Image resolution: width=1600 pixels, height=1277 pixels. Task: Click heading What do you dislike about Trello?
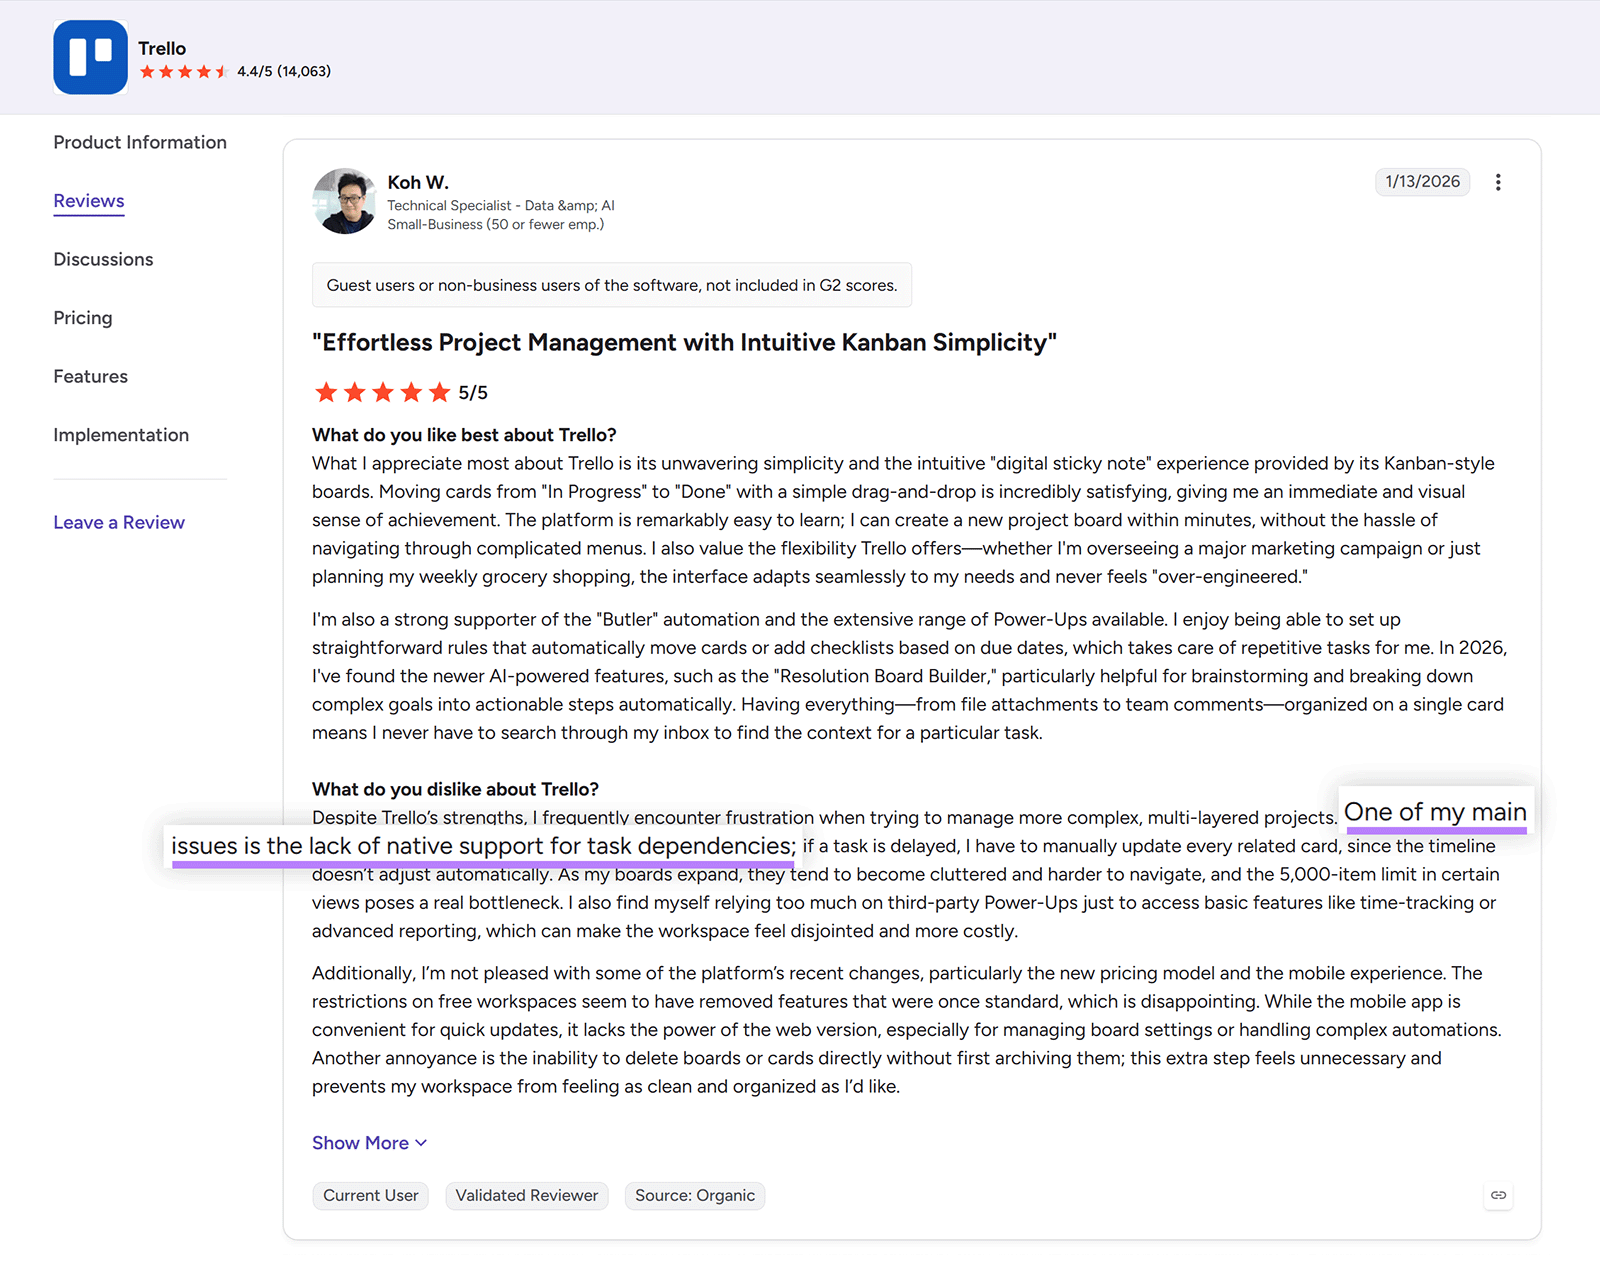(x=455, y=789)
